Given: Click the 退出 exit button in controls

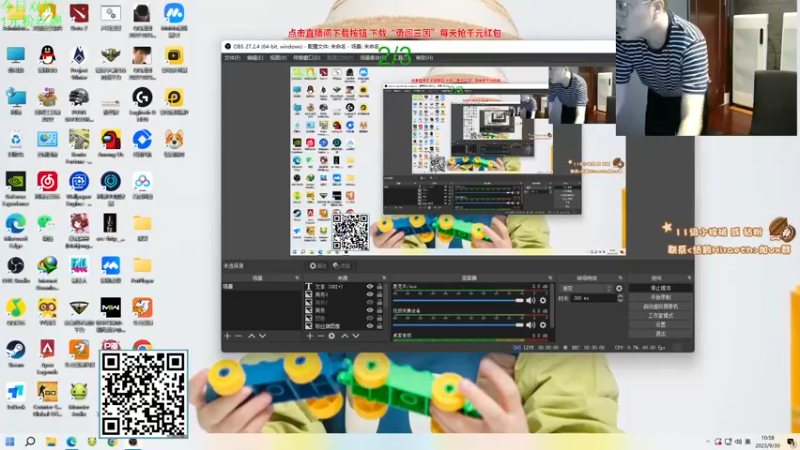Looking at the screenshot, I should click(x=661, y=334).
